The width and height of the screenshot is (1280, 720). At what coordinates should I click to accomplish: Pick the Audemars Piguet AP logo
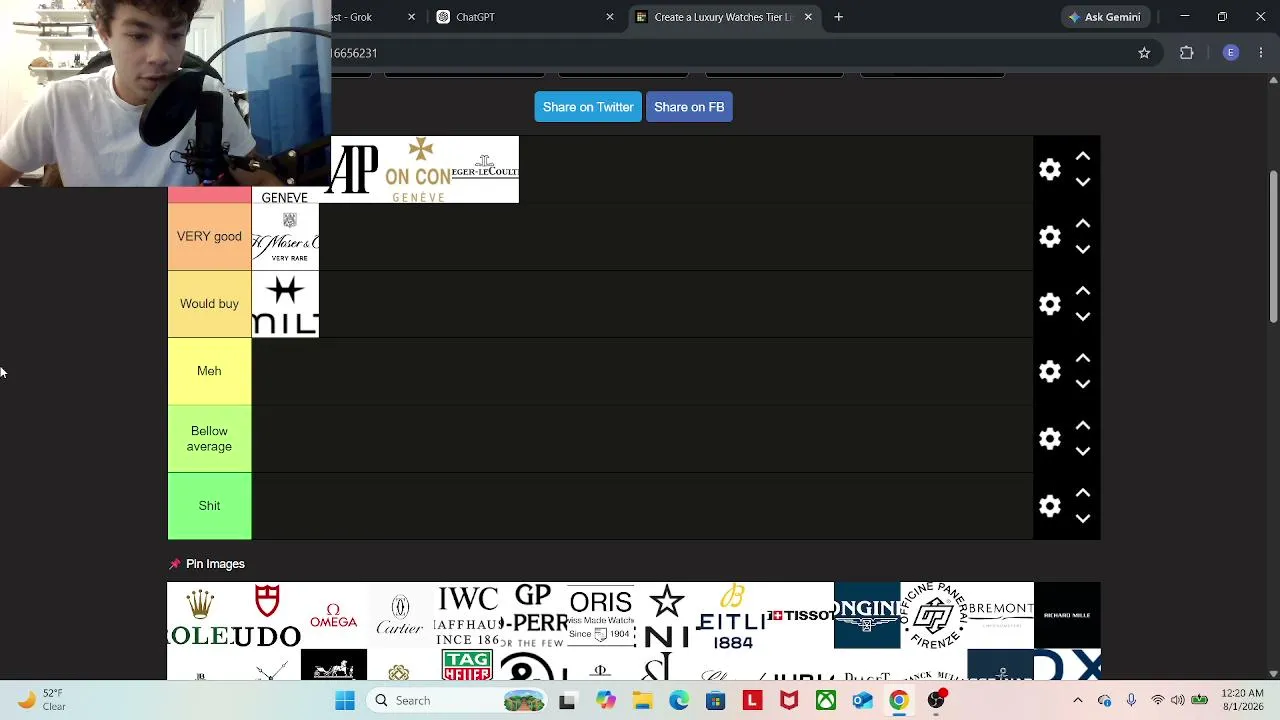click(x=357, y=170)
